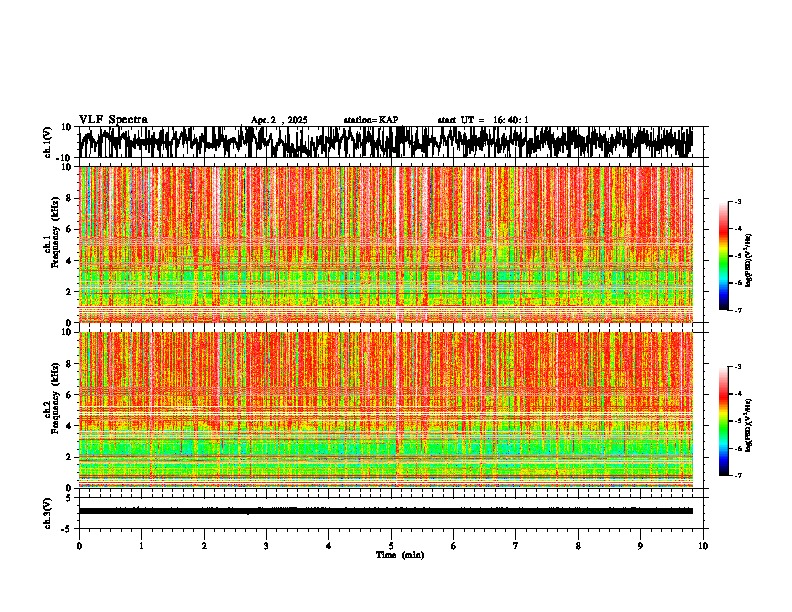Click the time axis end label "10"

[703, 546]
